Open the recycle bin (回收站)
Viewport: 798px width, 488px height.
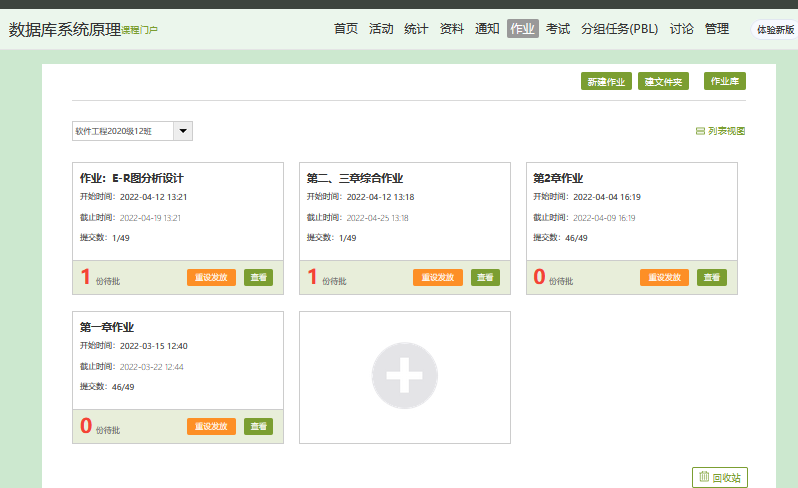720,477
